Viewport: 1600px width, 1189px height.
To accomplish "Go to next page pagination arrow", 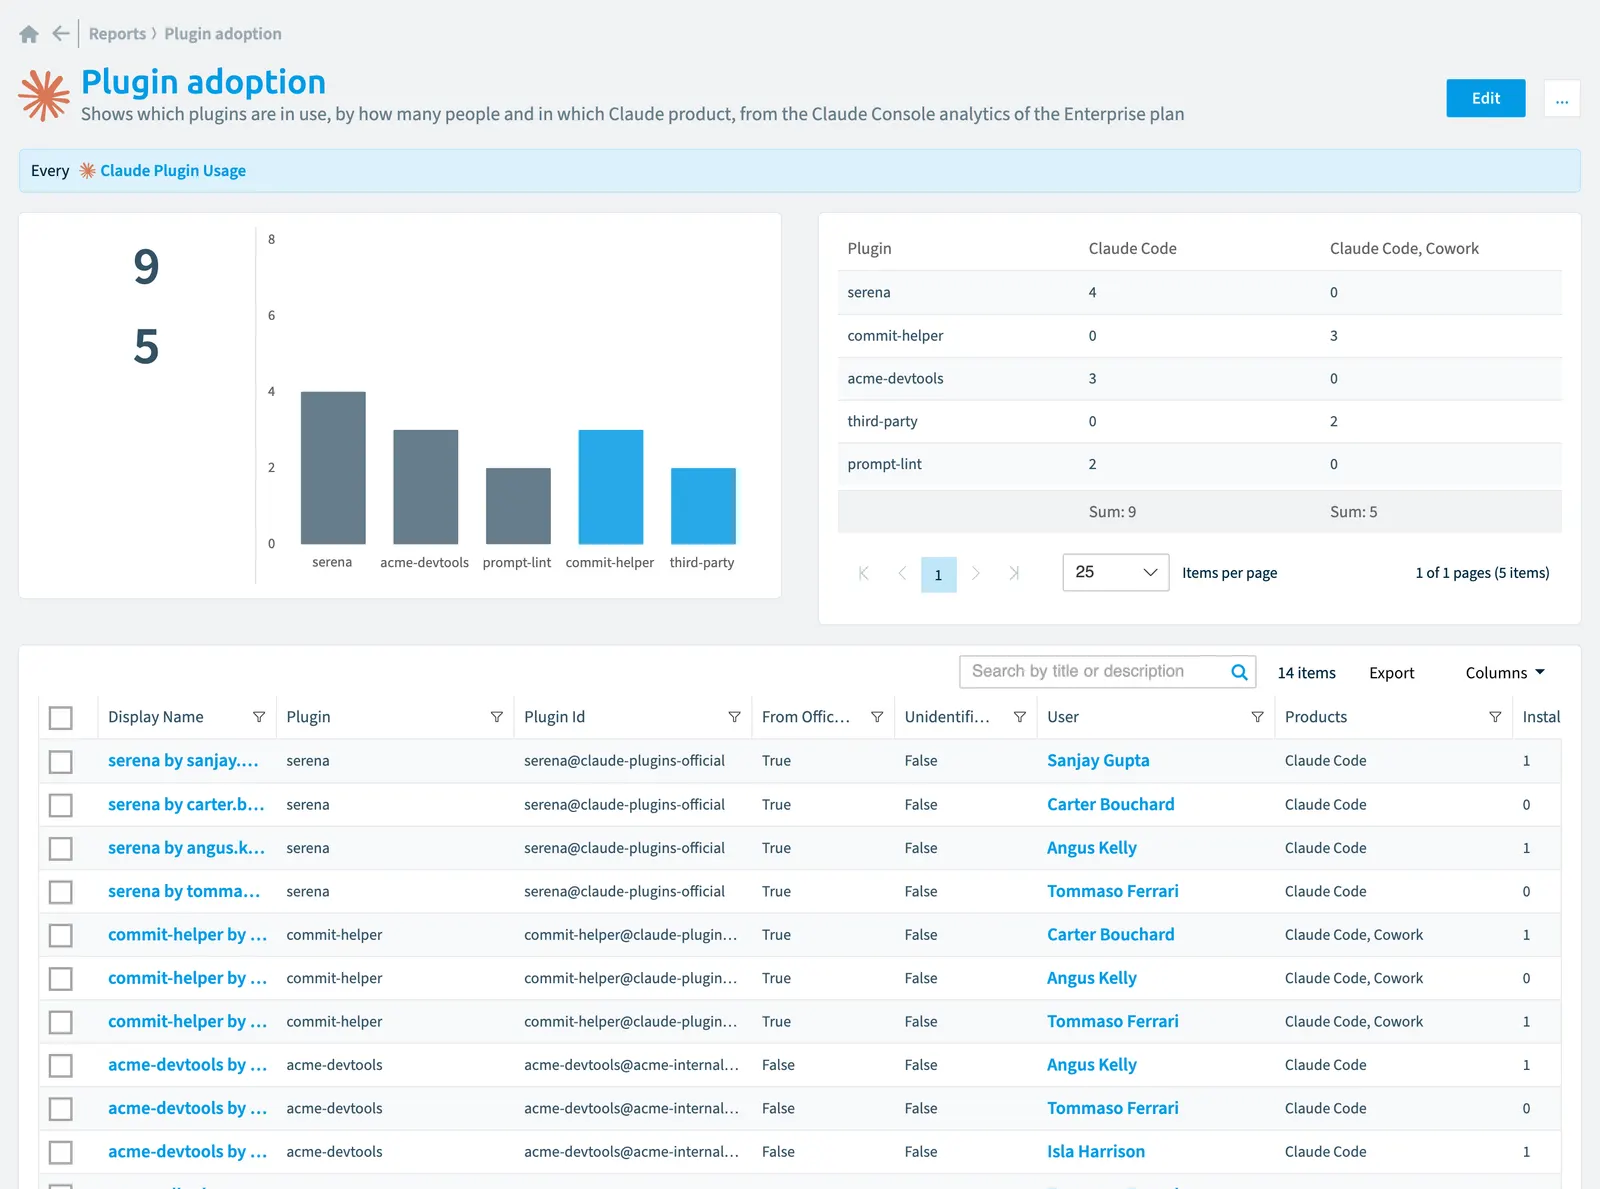I will point(976,573).
